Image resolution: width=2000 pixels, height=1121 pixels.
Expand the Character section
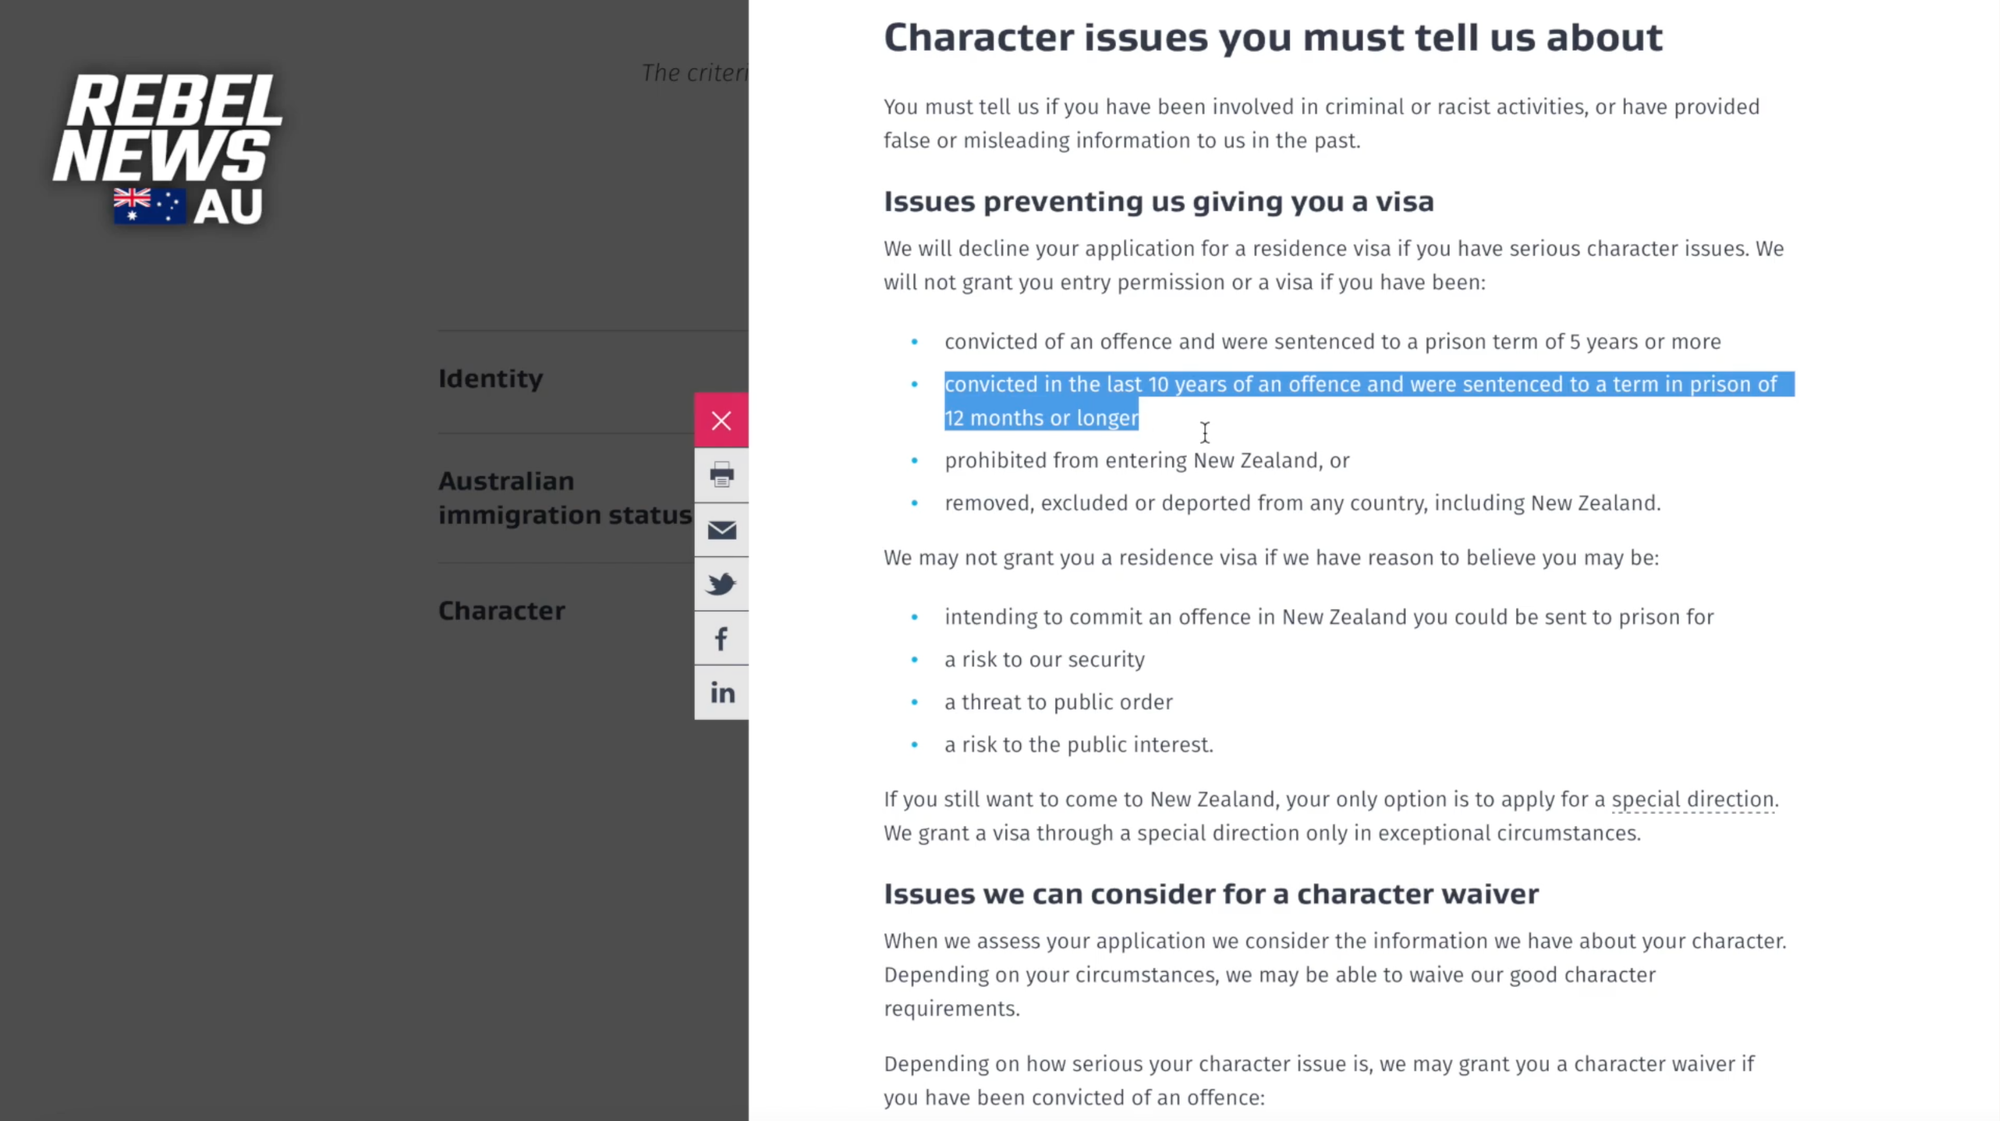pyautogui.click(x=501, y=611)
